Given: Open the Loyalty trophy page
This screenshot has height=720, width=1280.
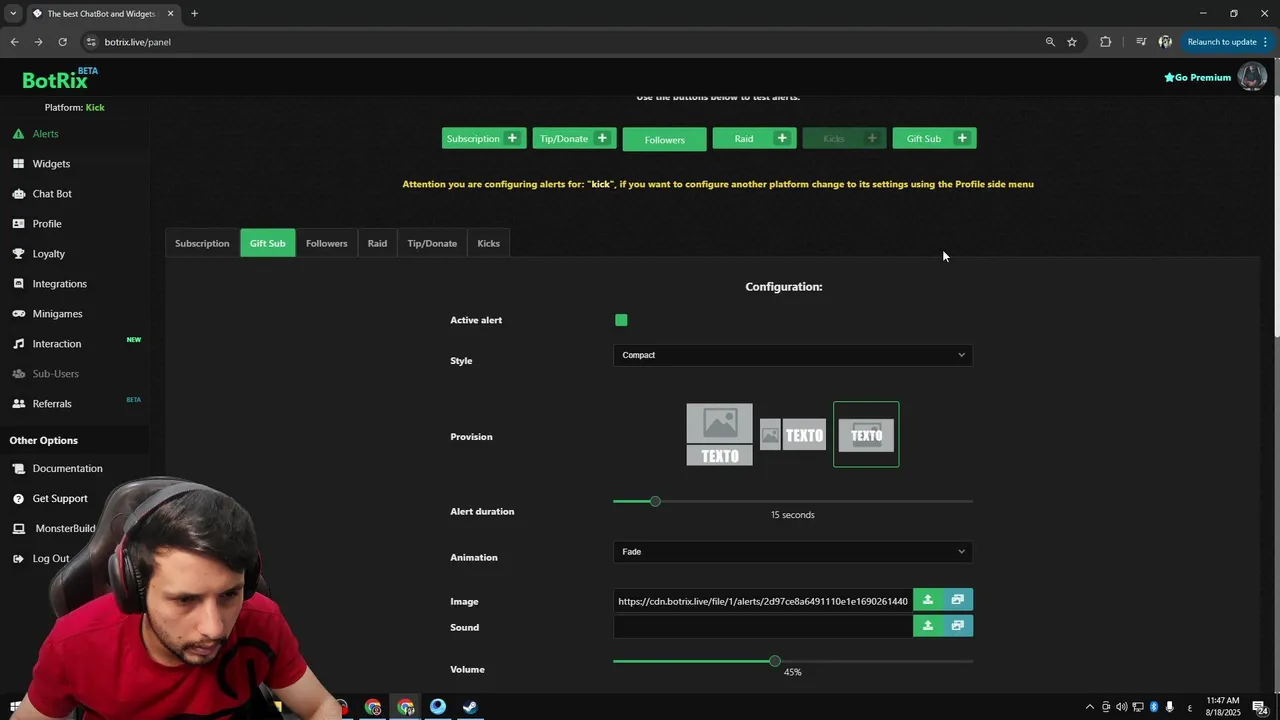Looking at the screenshot, I should tap(48, 254).
